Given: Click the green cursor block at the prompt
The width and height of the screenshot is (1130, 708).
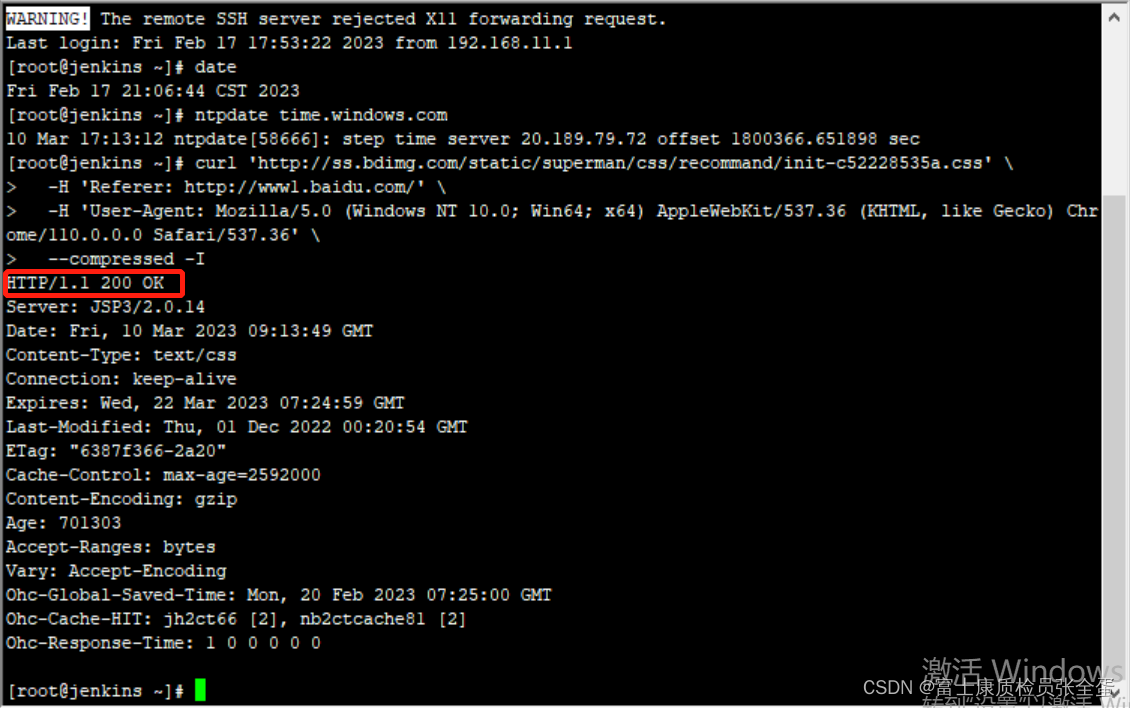Looking at the screenshot, I should click(x=200, y=690).
